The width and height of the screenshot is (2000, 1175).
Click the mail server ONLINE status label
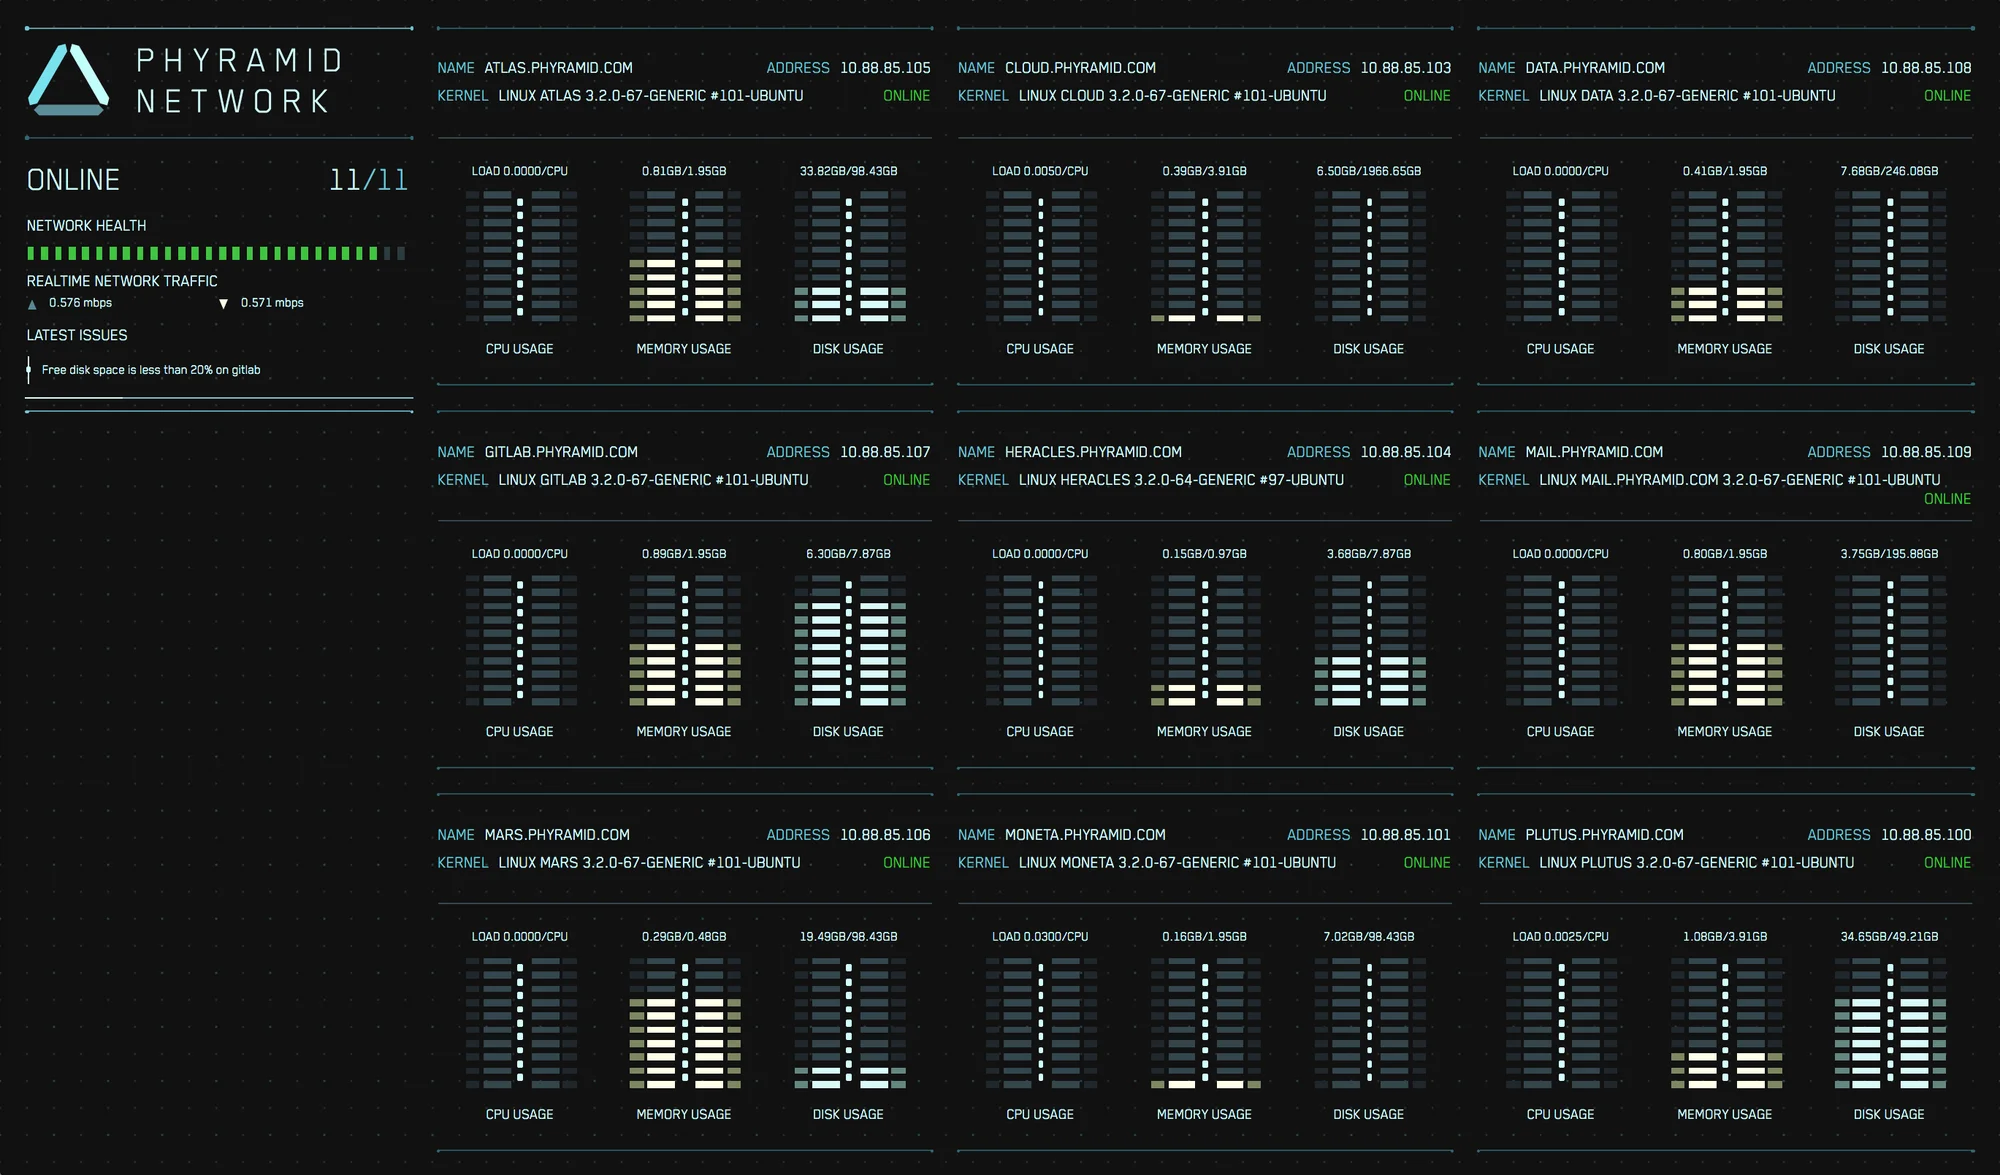1948,499
